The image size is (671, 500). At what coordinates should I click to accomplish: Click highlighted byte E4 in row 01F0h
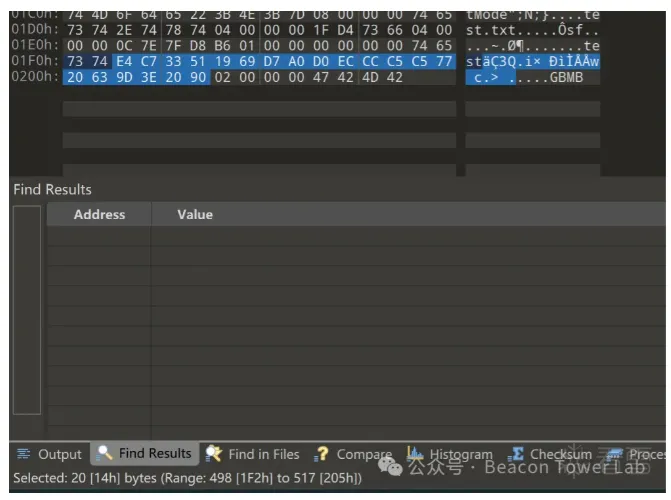pyautogui.click(x=124, y=62)
